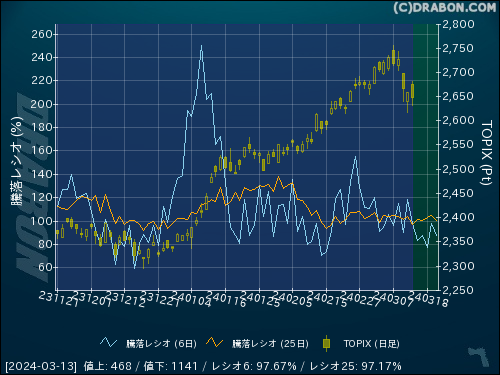Click the 240318 date label on x-axis

(x=428, y=299)
